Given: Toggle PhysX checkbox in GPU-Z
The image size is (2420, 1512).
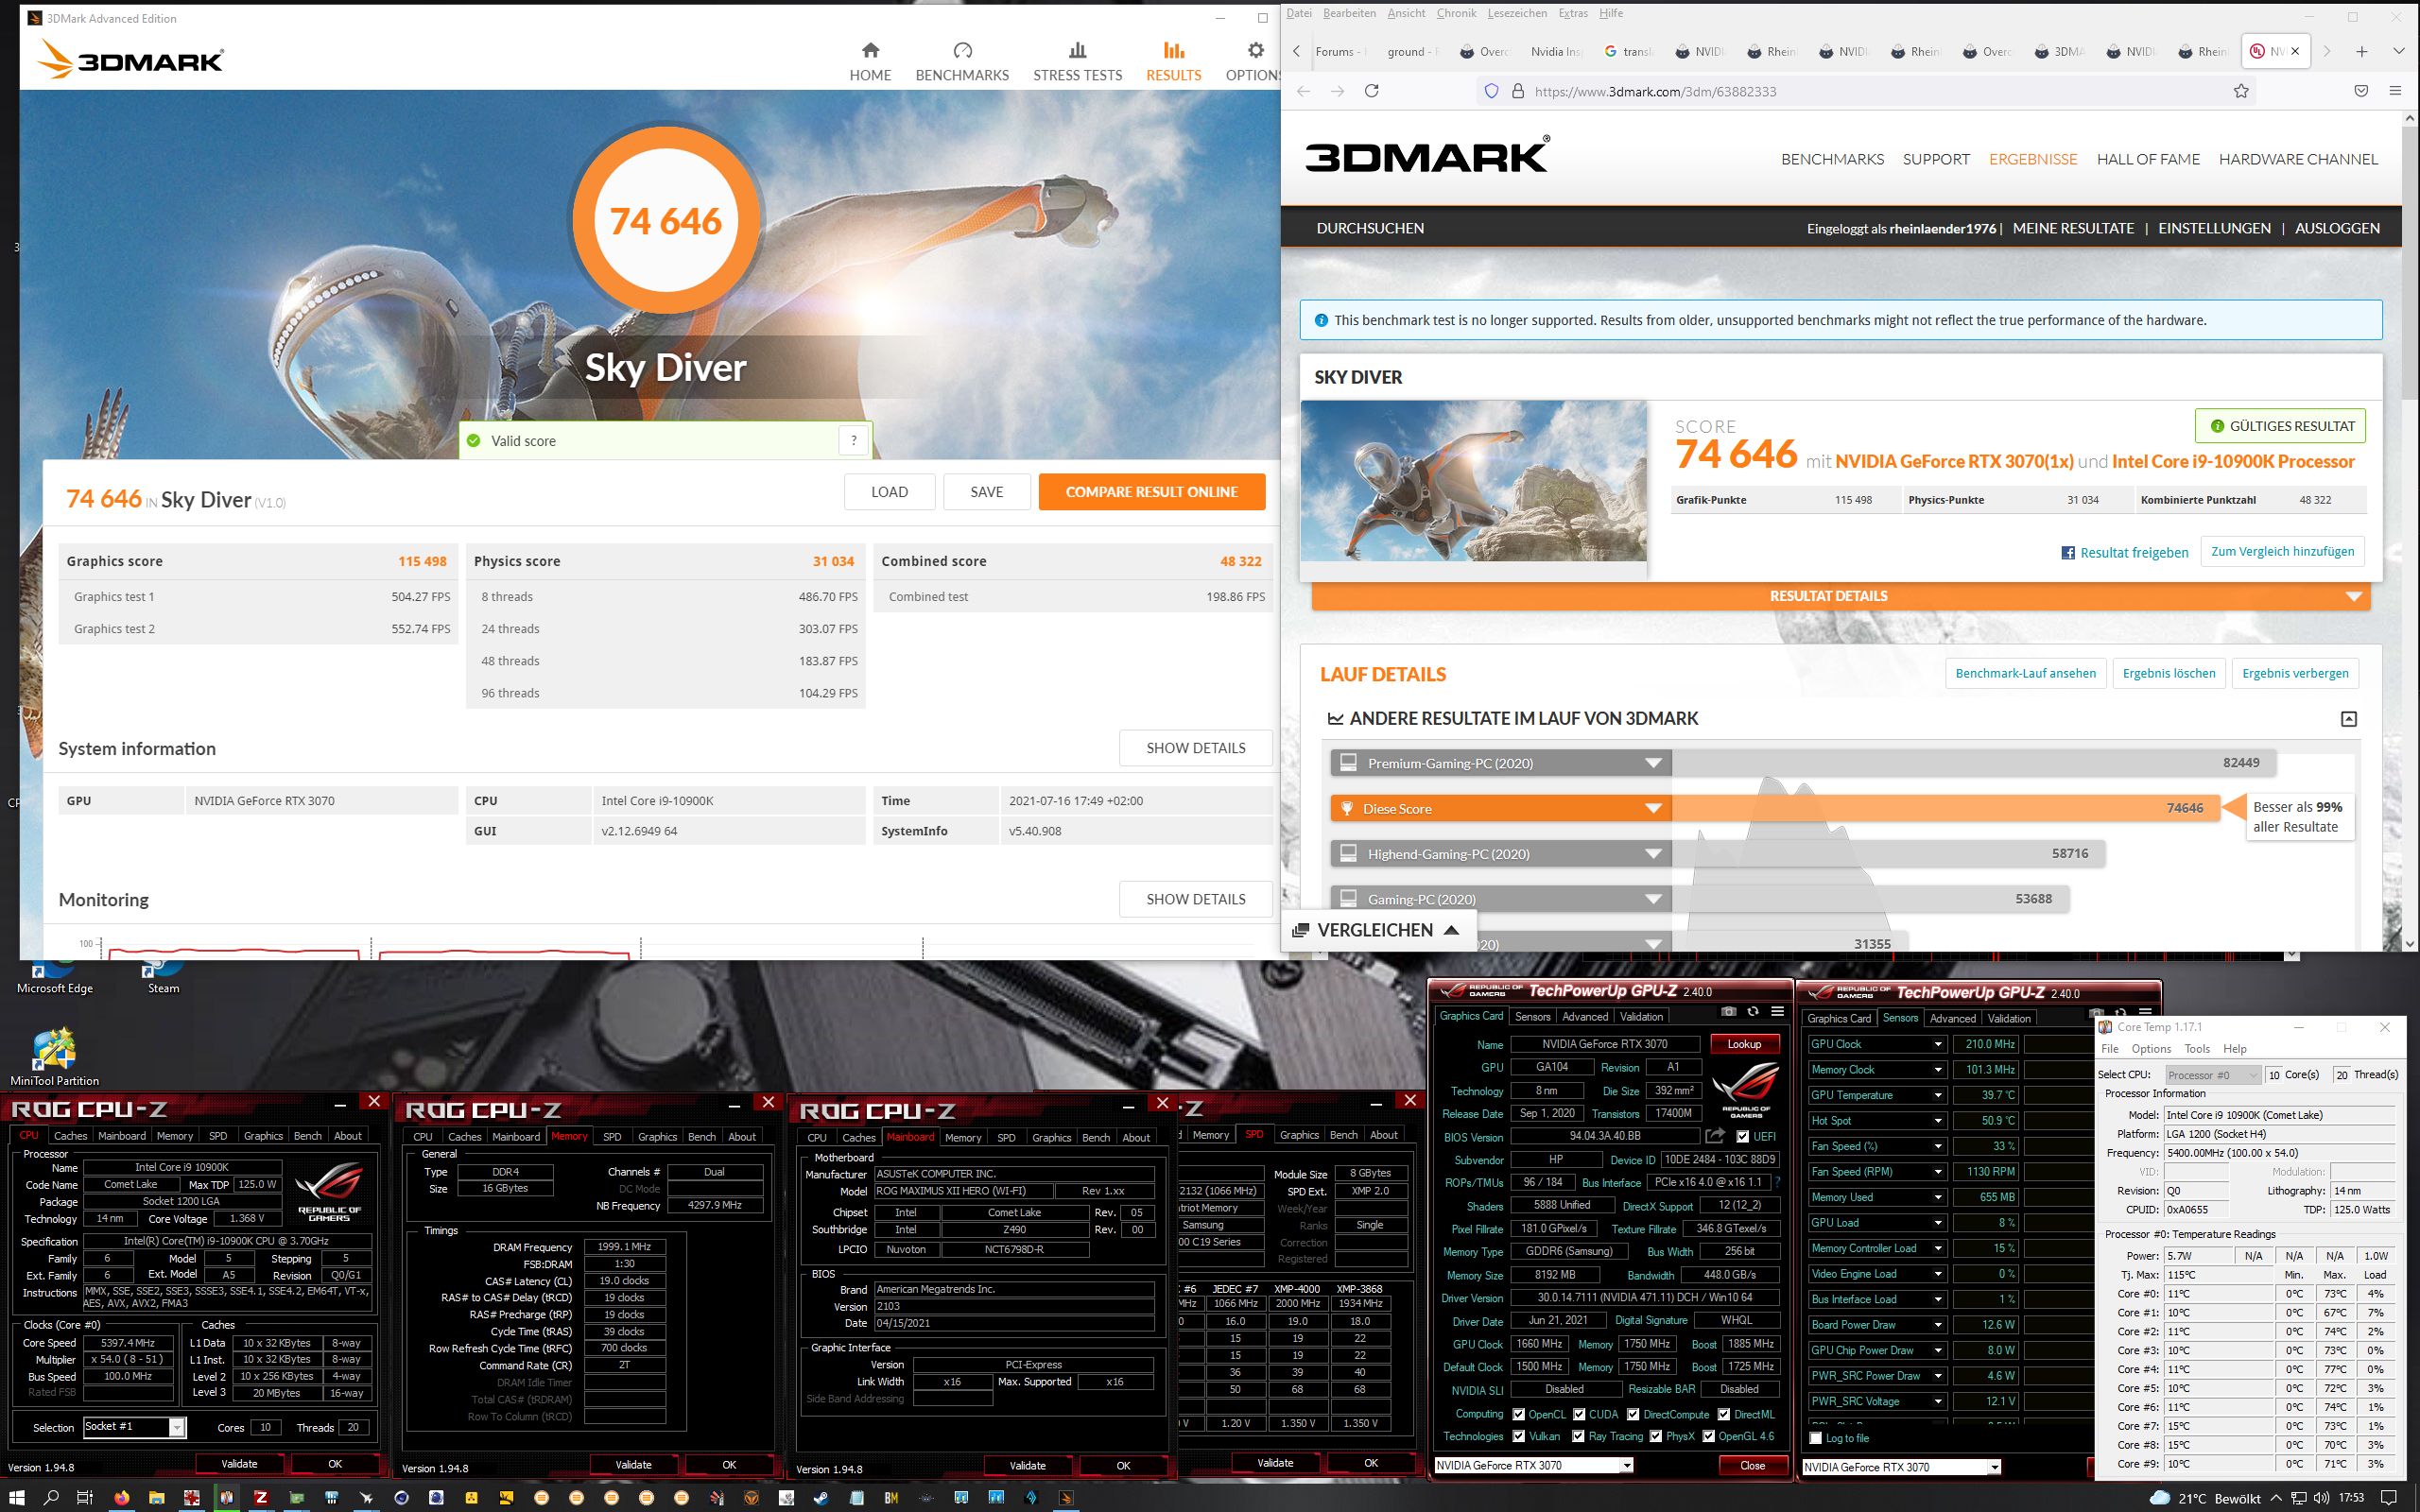Looking at the screenshot, I should pos(1656,1436).
